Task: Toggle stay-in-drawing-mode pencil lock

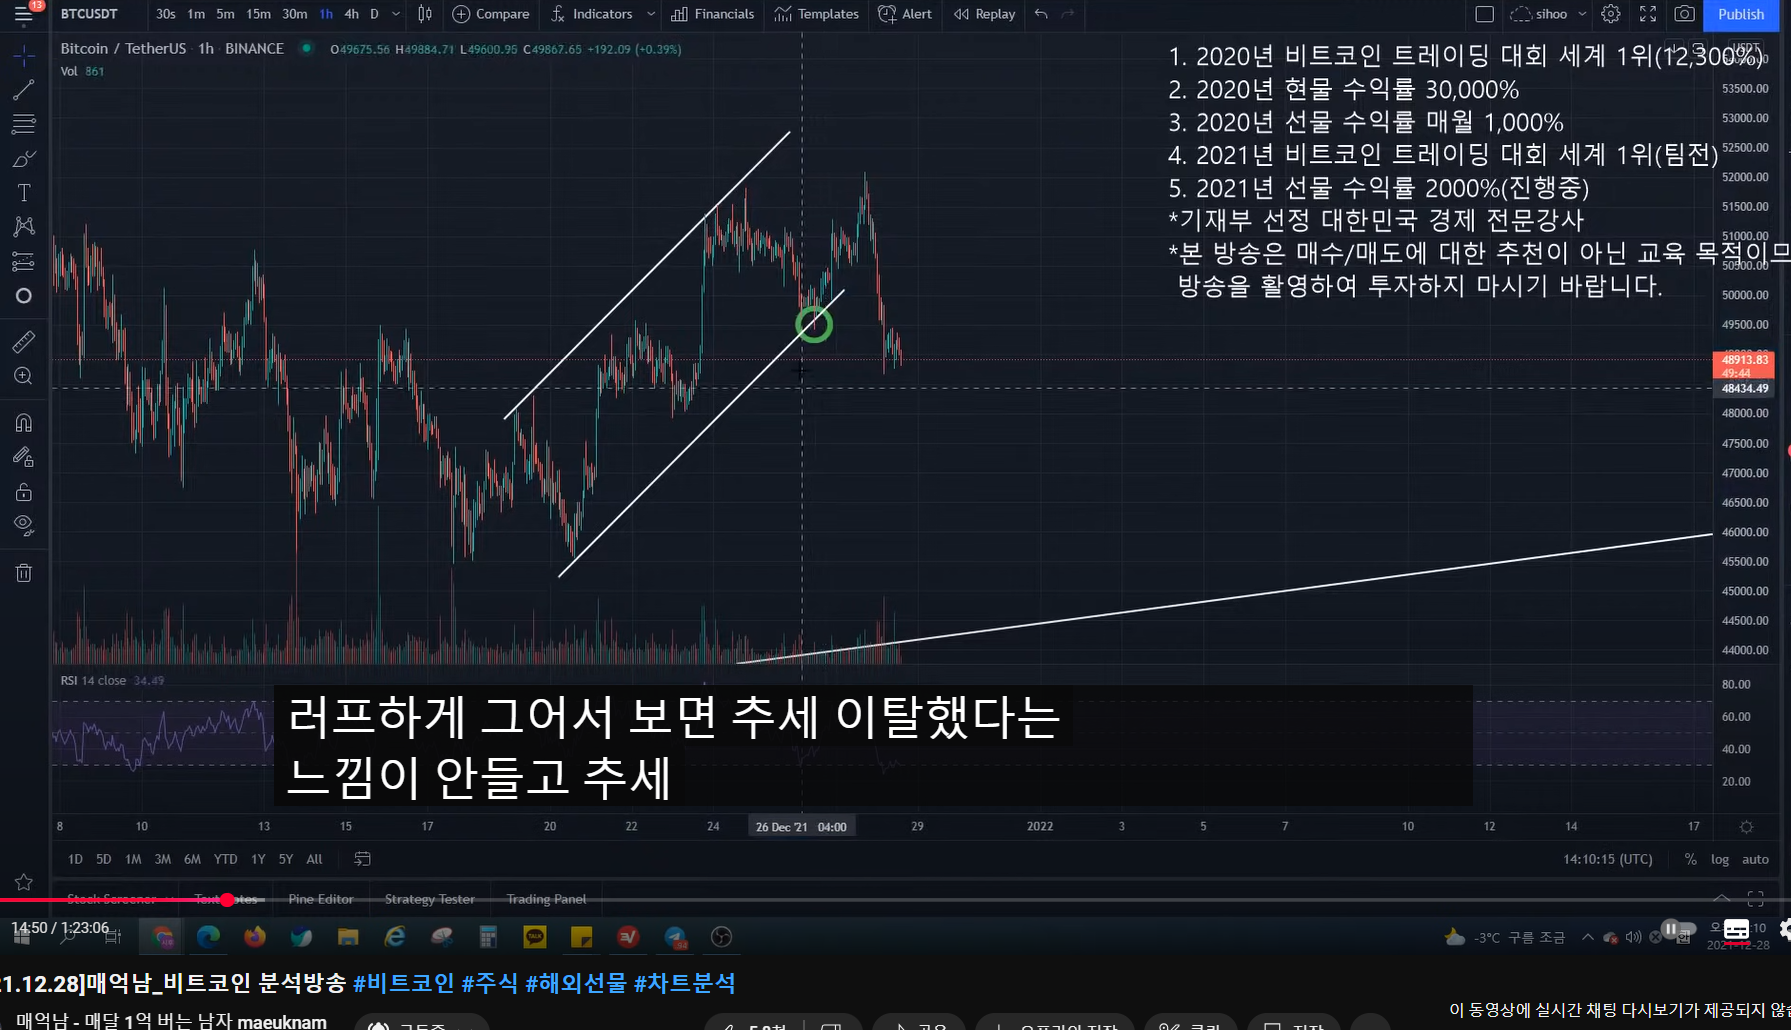Action: pyautogui.click(x=23, y=457)
